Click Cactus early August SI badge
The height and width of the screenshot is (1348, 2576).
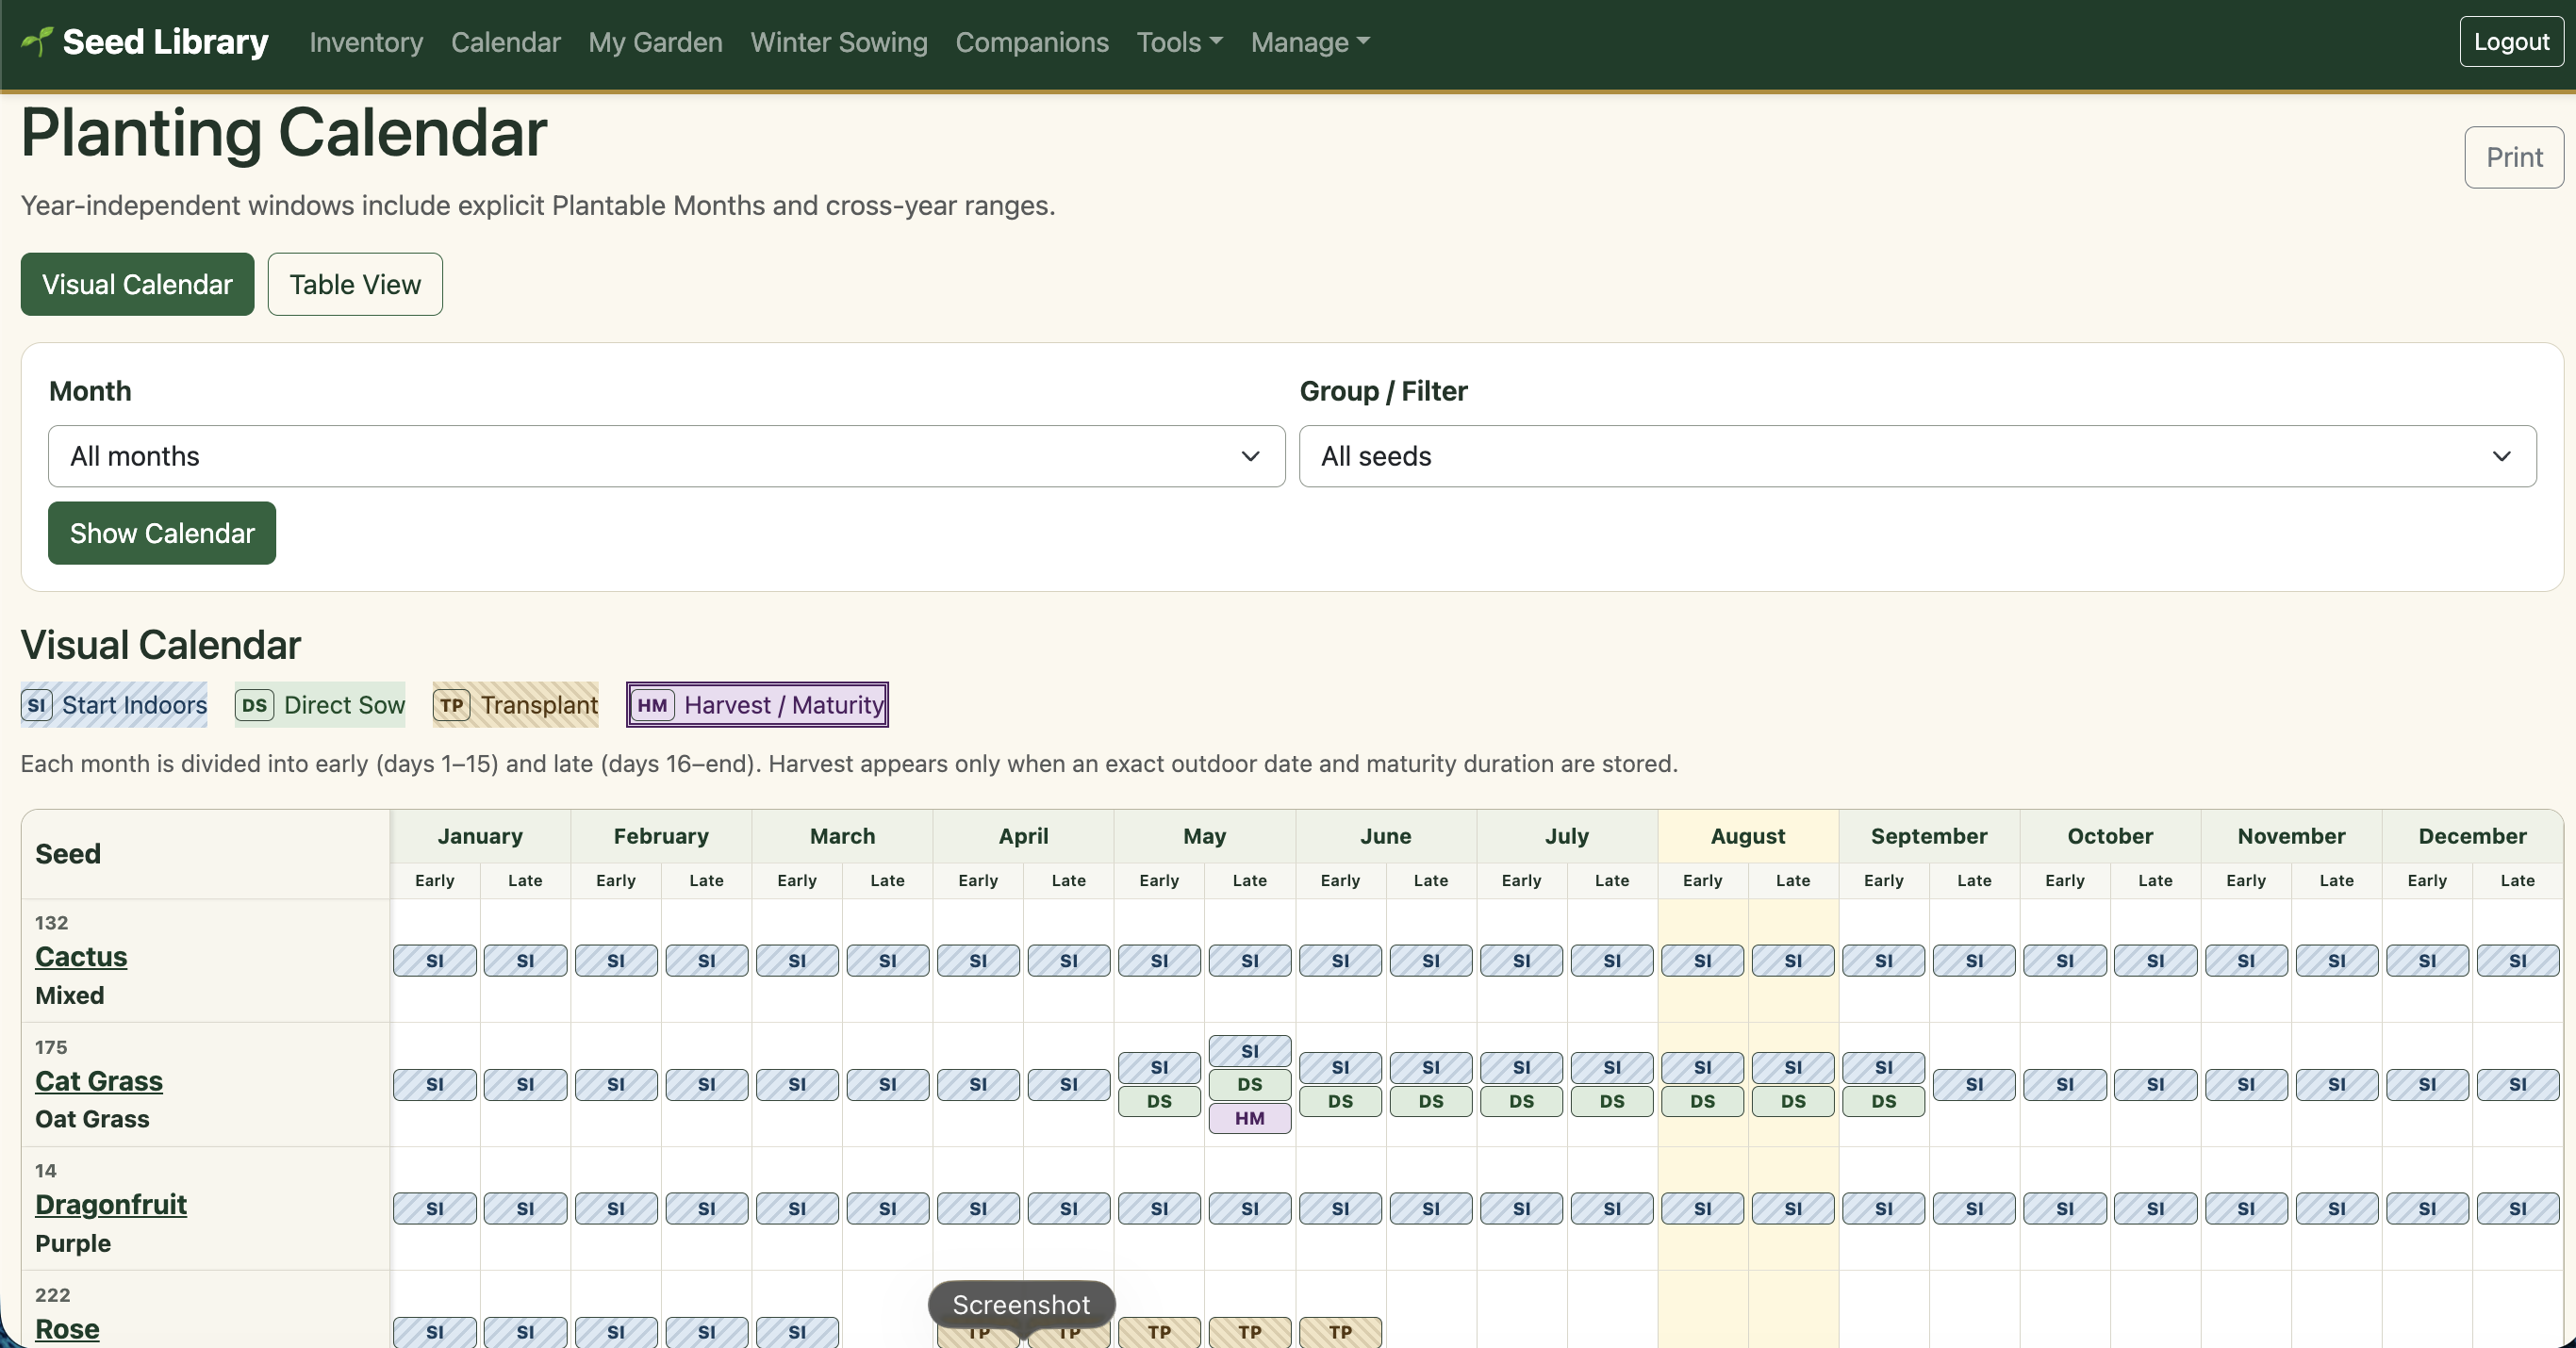tap(1703, 960)
